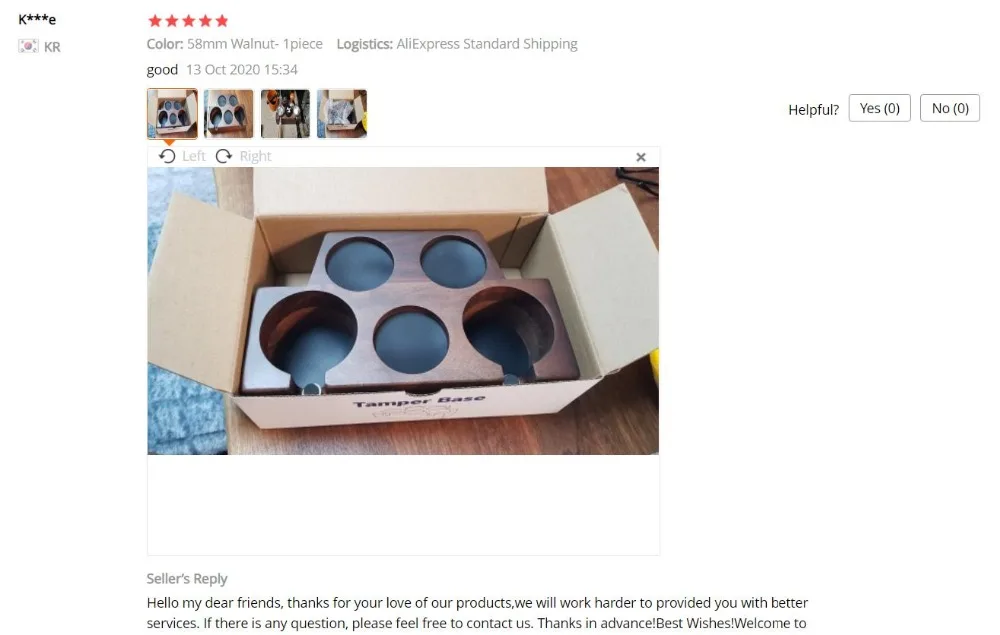Mark review helpful with Yes (0)
This screenshot has height=635, width=1000.
point(879,108)
